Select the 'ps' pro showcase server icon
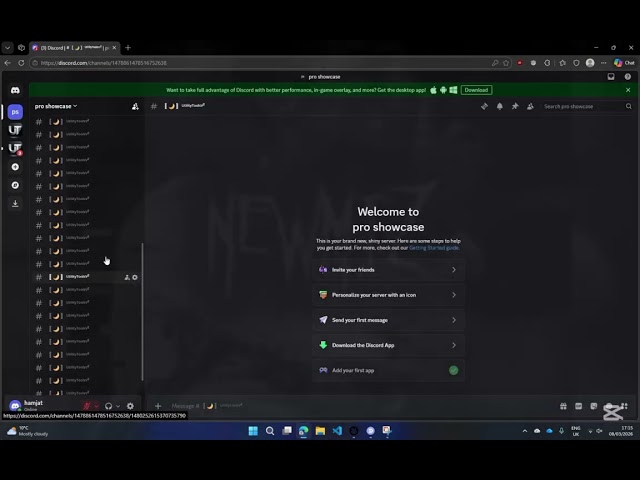Image resolution: width=640 pixels, height=480 pixels. (15, 112)
